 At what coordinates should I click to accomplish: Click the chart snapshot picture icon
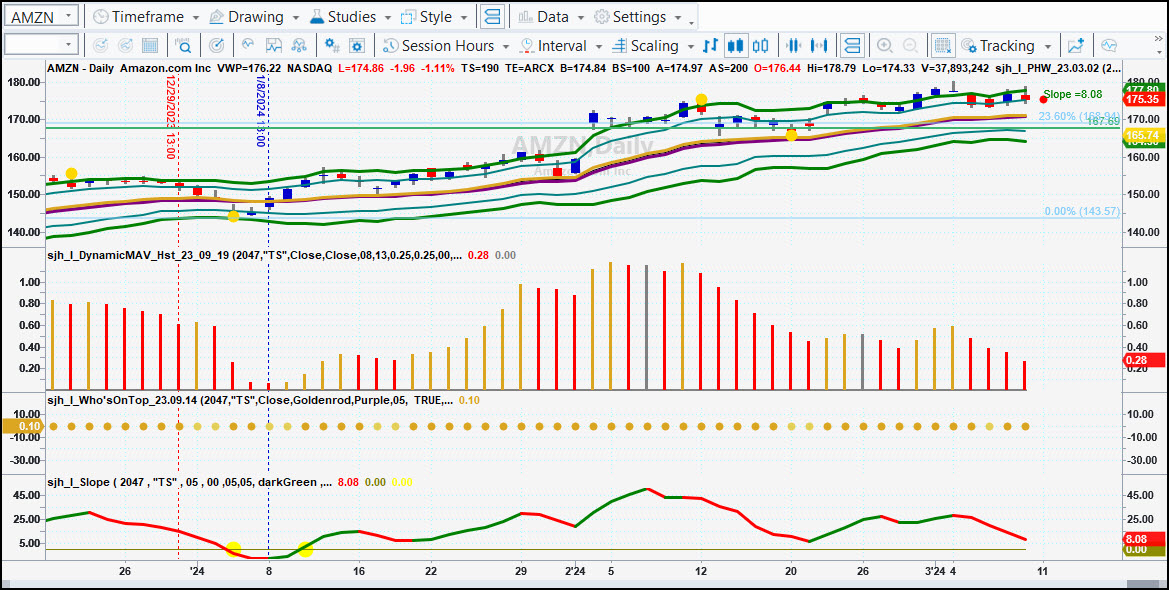tap(274, 46)
